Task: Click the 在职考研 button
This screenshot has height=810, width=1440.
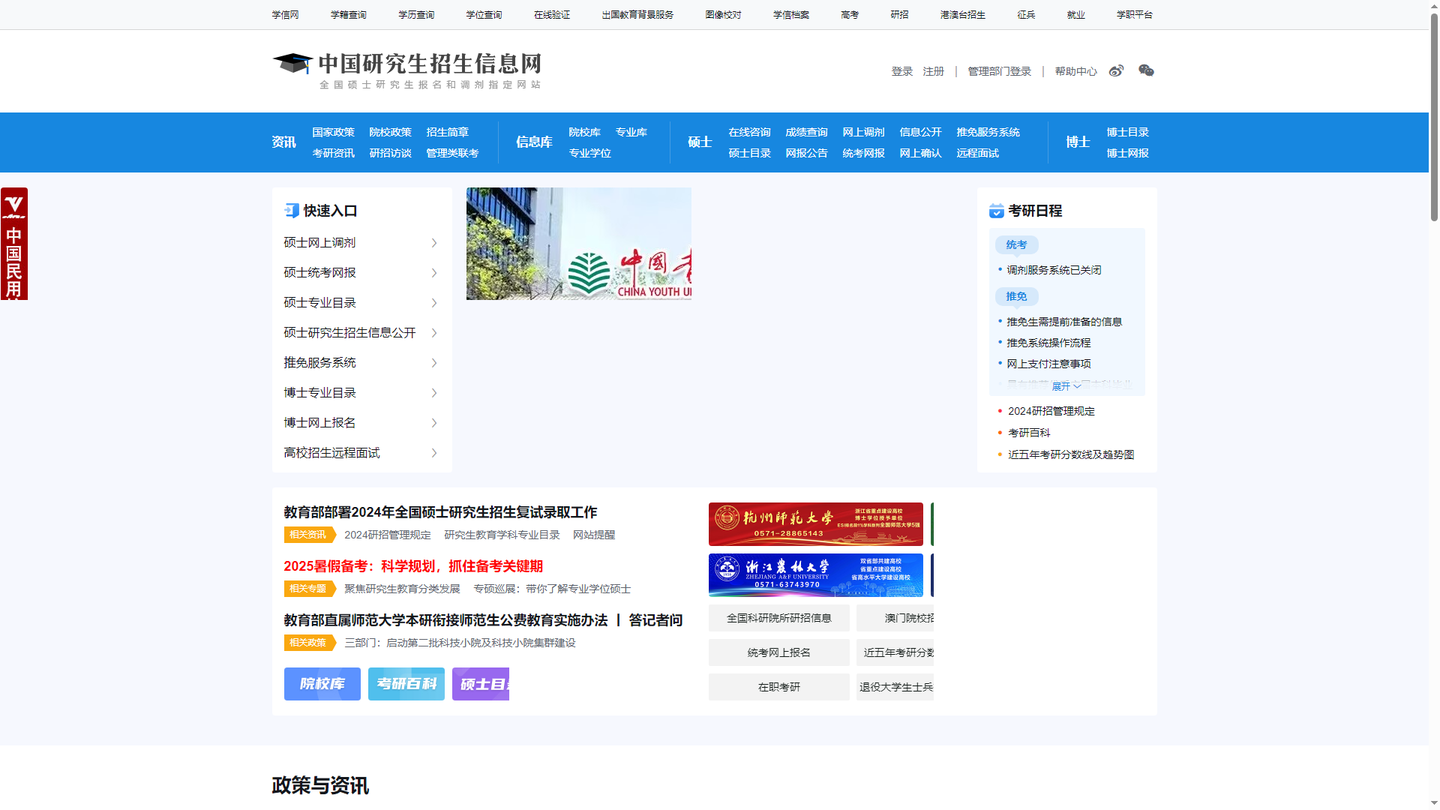Action: [x=779, y=687]
